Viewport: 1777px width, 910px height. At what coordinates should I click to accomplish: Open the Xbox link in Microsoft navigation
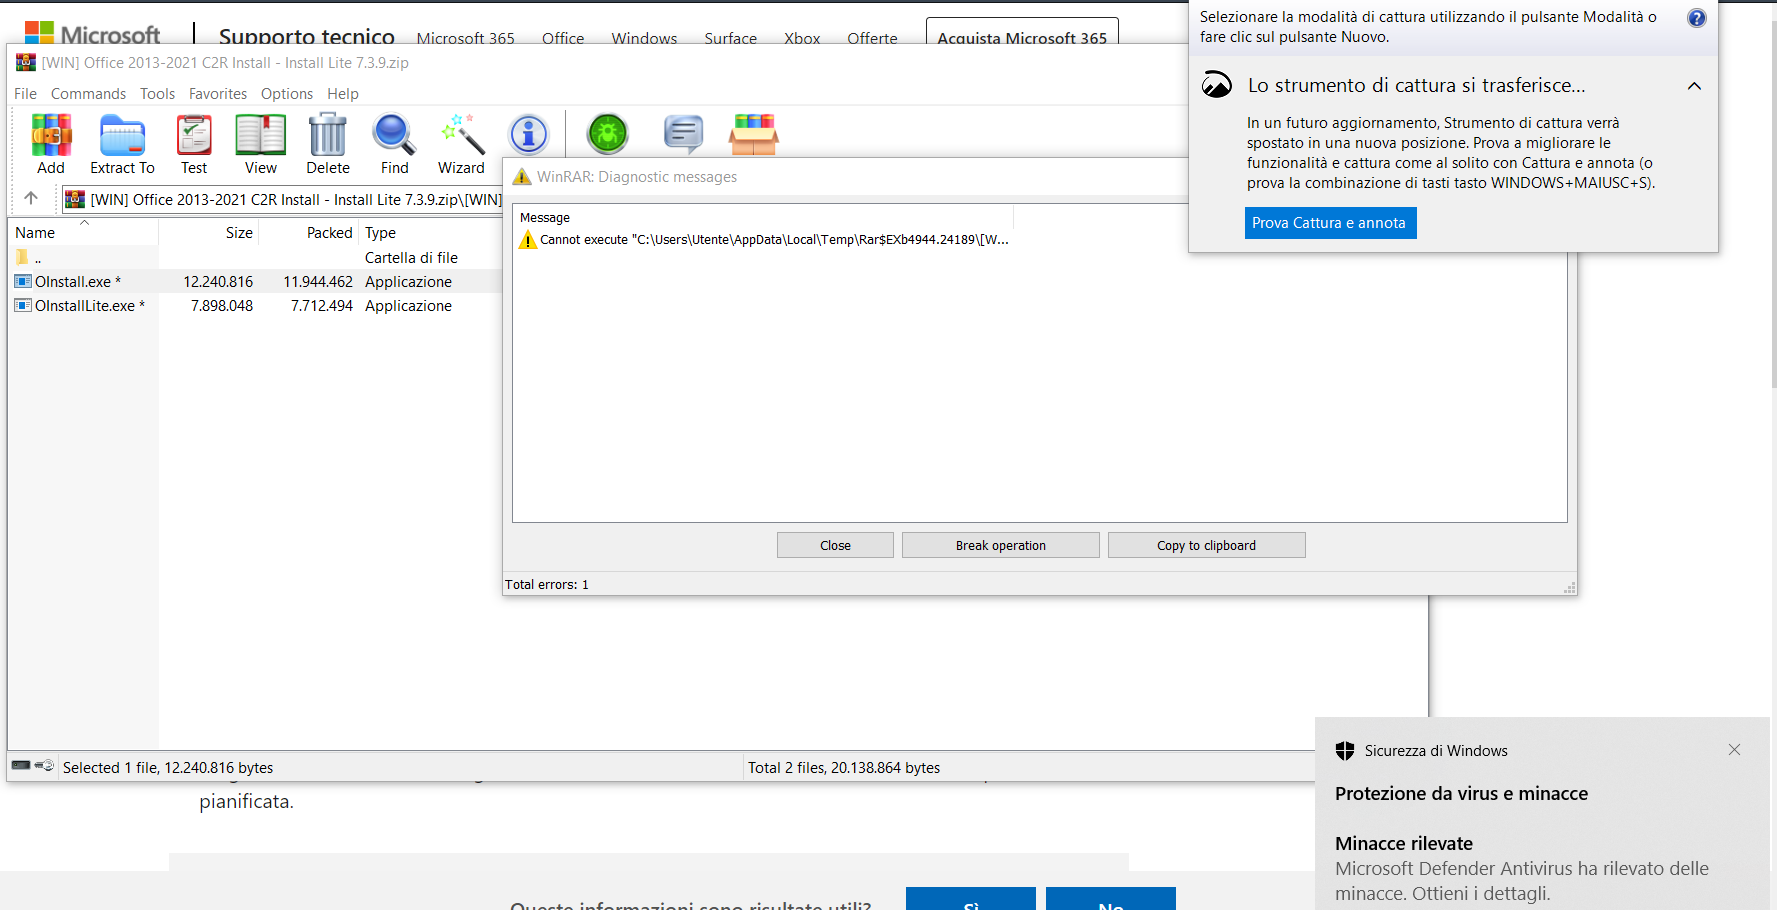pos(802,38)
